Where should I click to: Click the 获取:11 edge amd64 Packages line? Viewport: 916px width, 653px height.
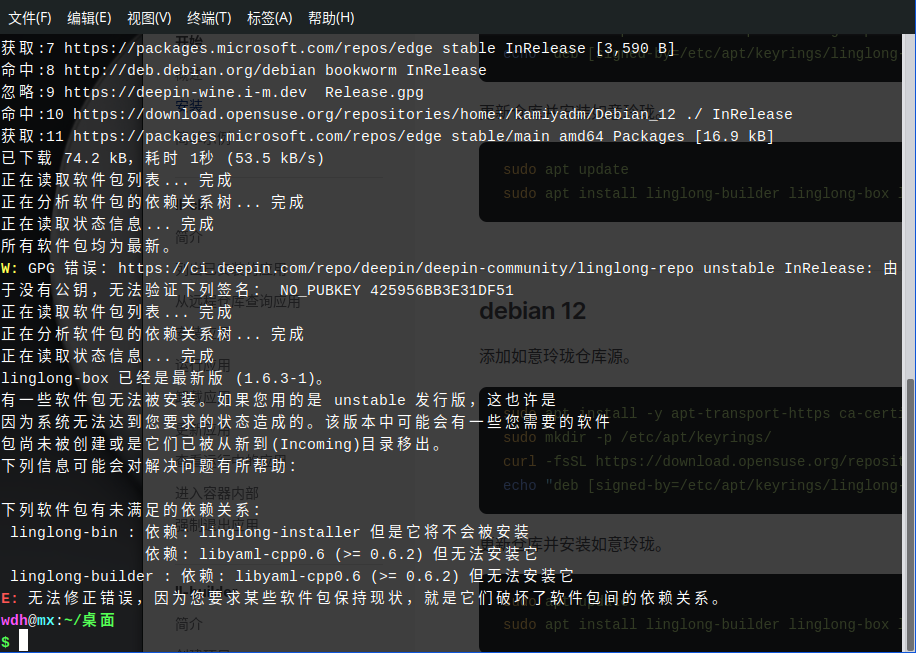pos(388,136)
